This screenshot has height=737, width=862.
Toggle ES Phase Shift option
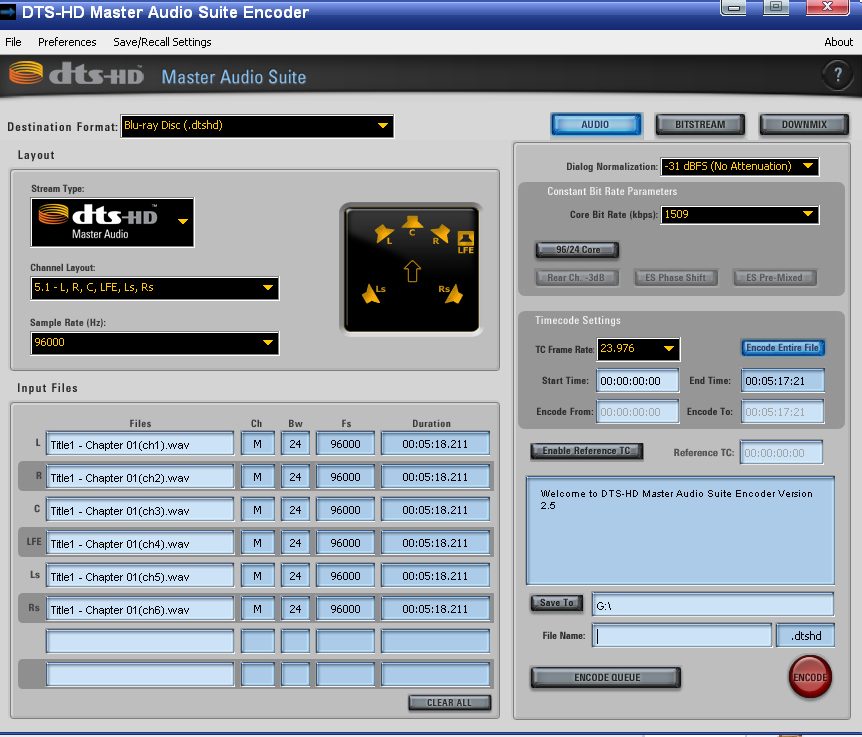pyautogui.click(x=676, y=278)
